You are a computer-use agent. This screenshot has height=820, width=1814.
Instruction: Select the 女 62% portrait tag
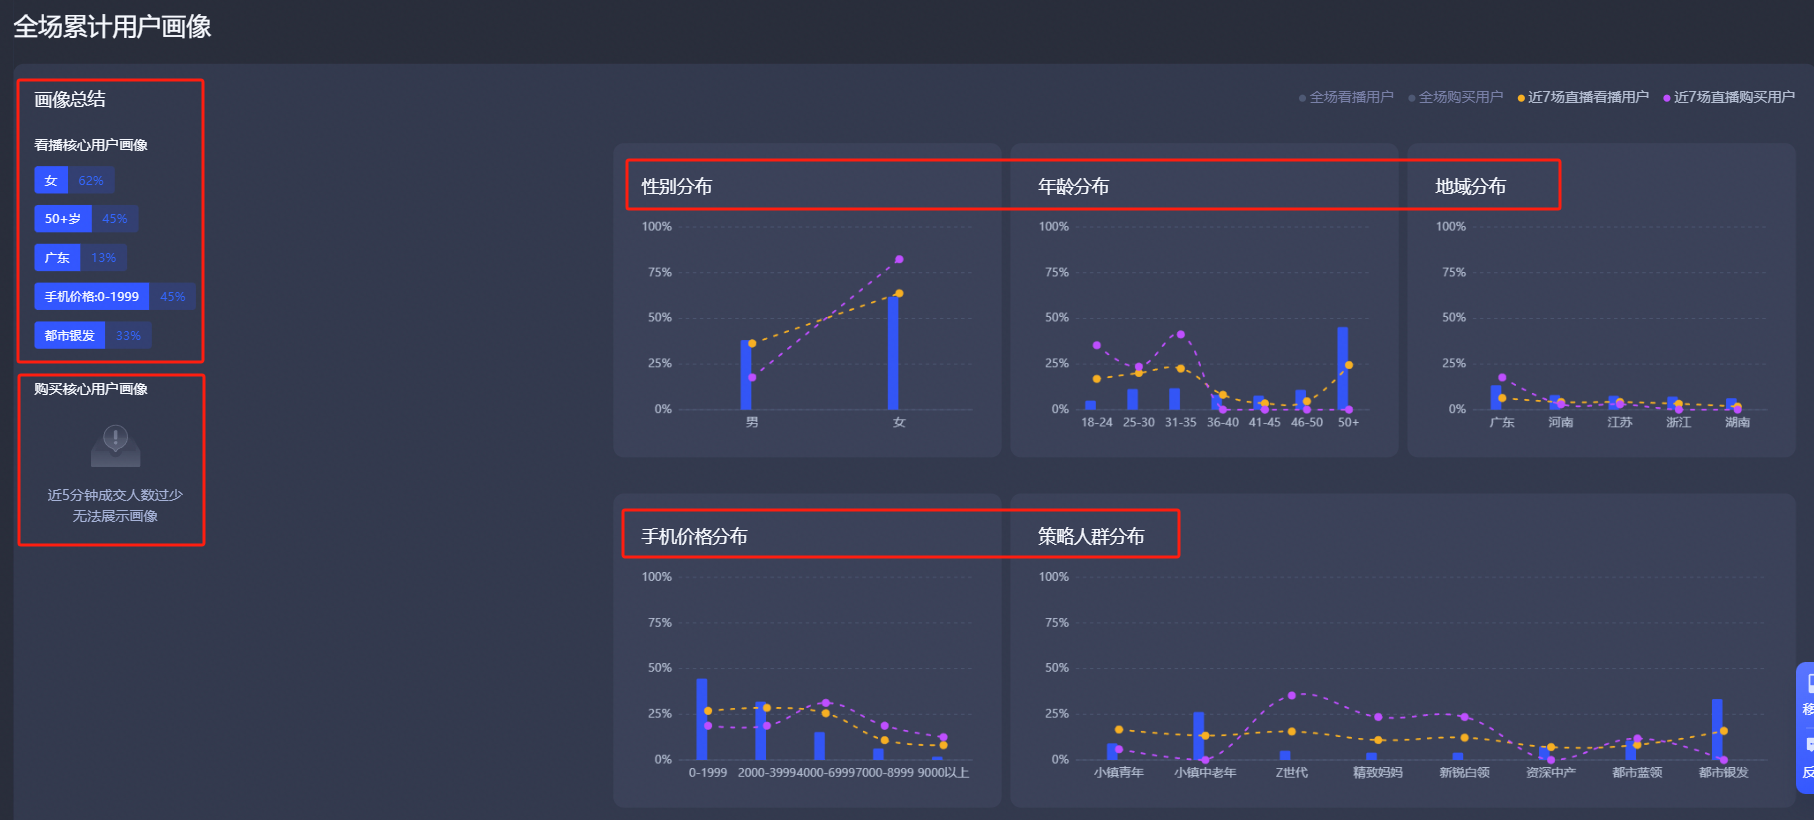(74, 180)
